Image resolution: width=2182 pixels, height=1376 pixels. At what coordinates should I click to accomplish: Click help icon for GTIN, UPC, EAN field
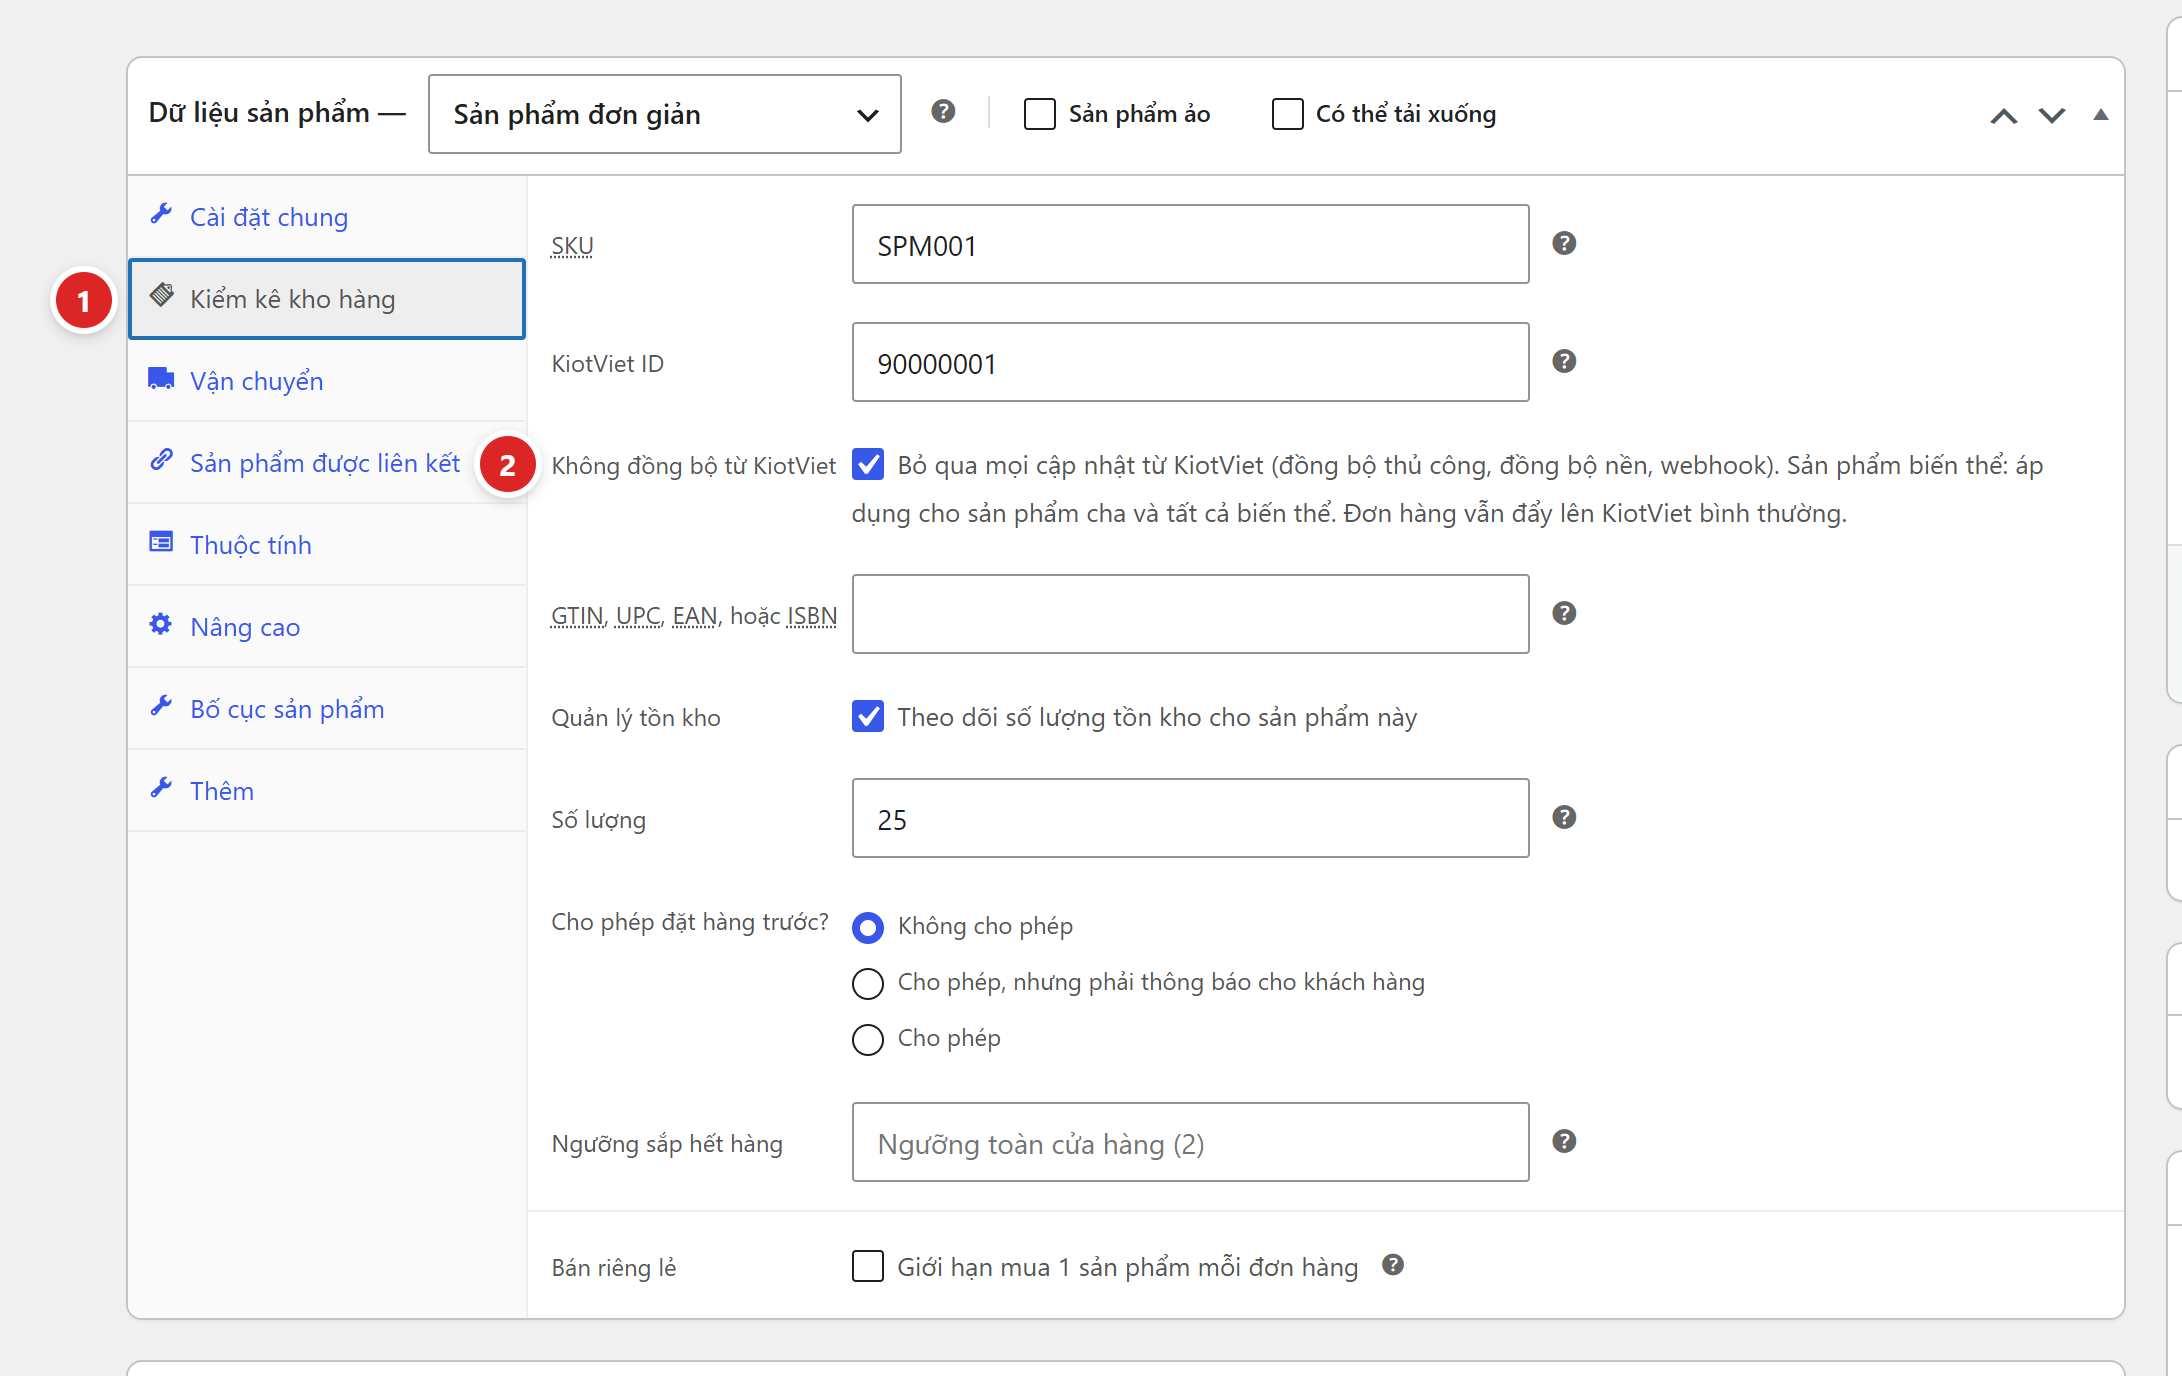point(1564,613)
